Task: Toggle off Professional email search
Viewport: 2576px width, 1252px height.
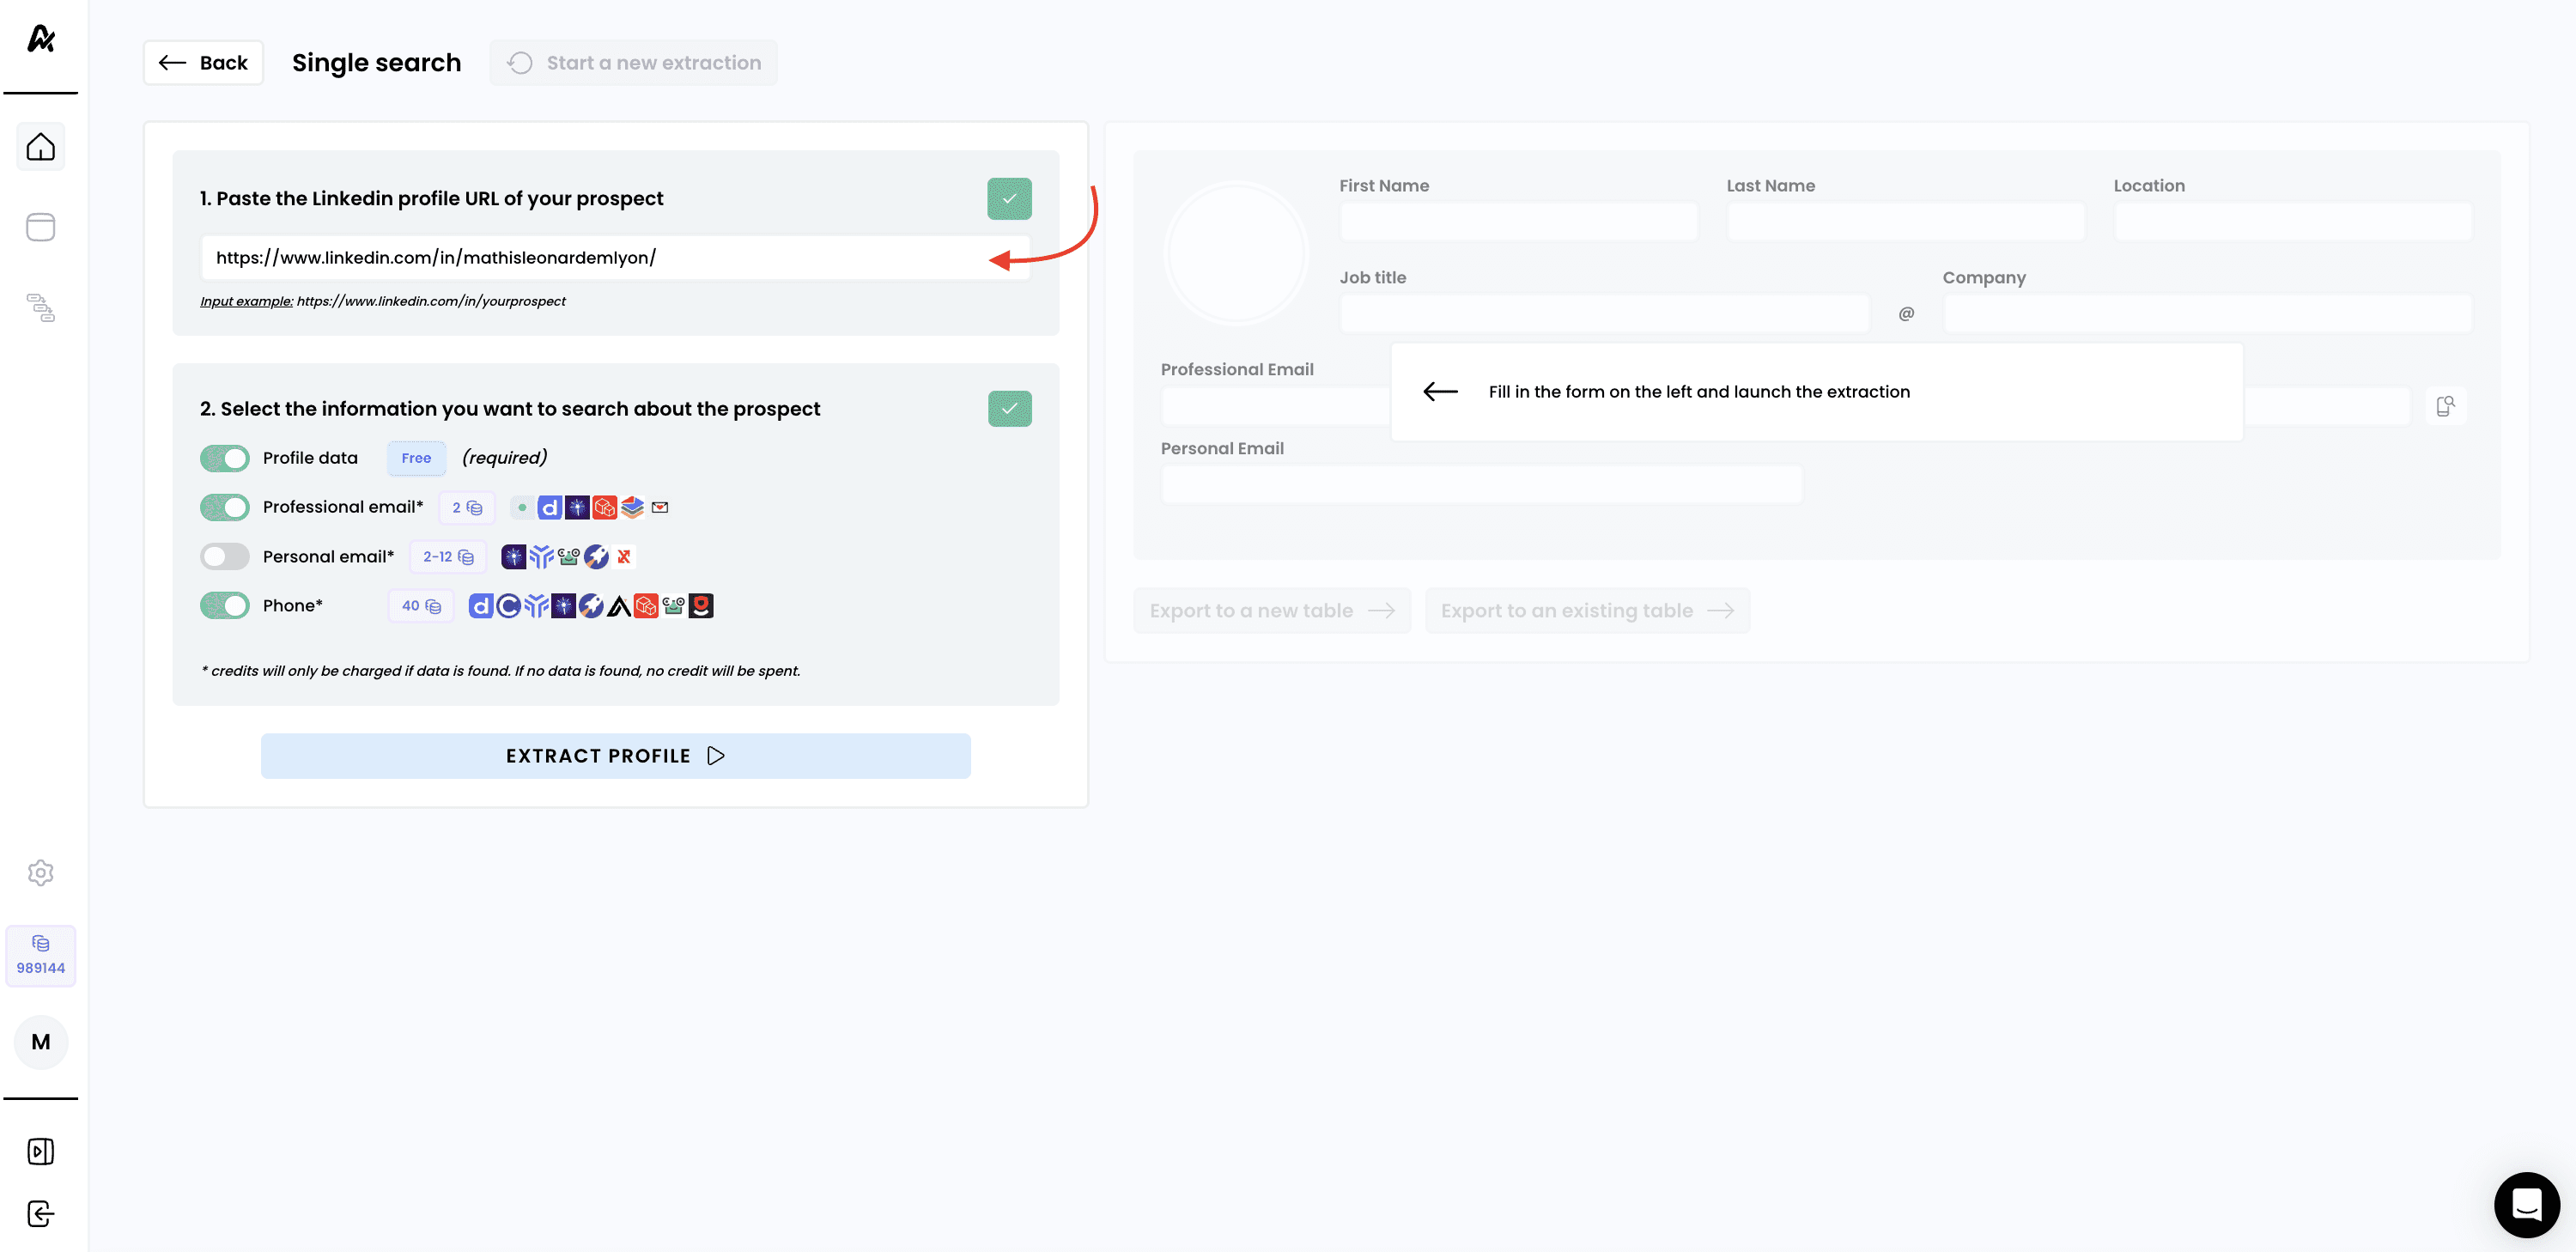Action: 225,507
